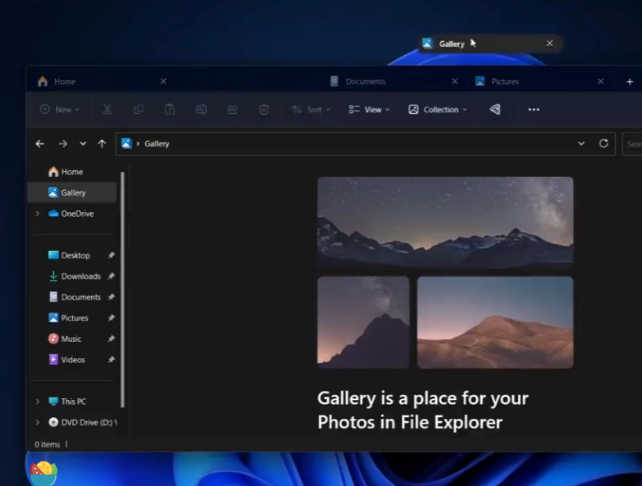Add a new tab with plus button
642x486 pixels.
(x=629, y=82)
